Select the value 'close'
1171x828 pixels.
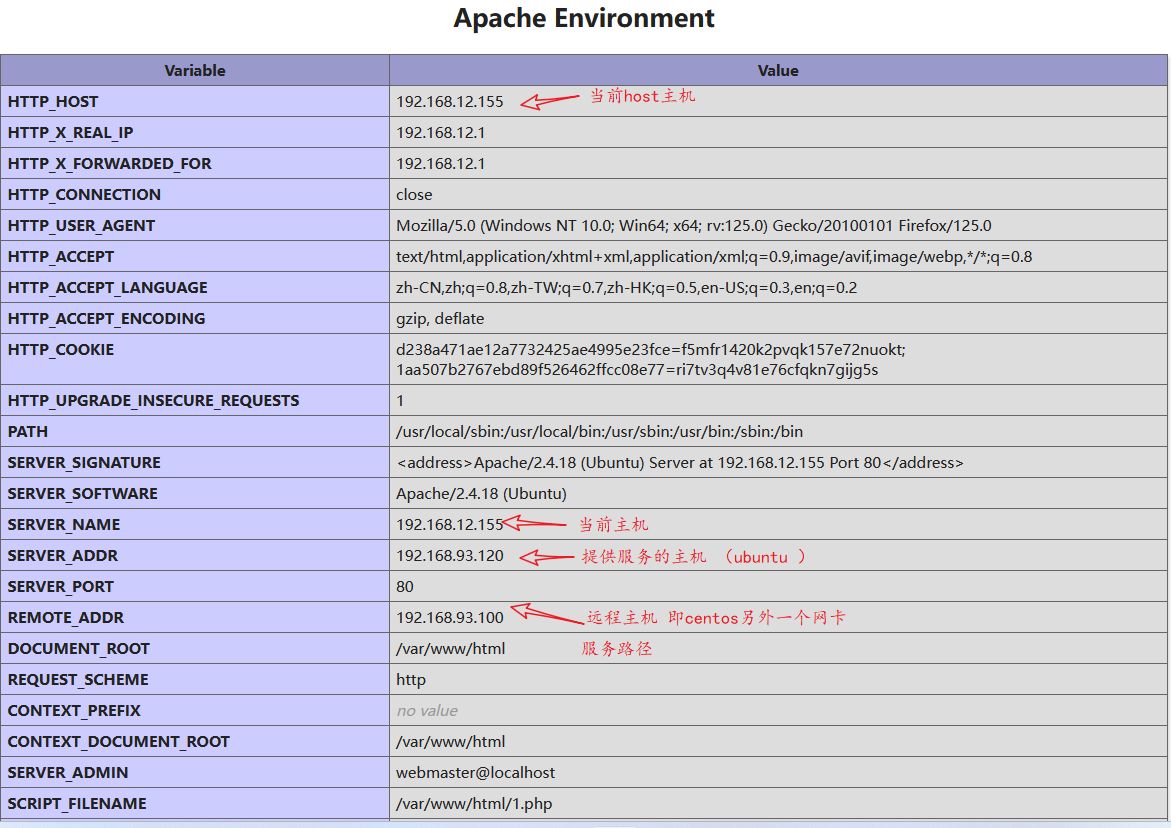click(414, 194)
